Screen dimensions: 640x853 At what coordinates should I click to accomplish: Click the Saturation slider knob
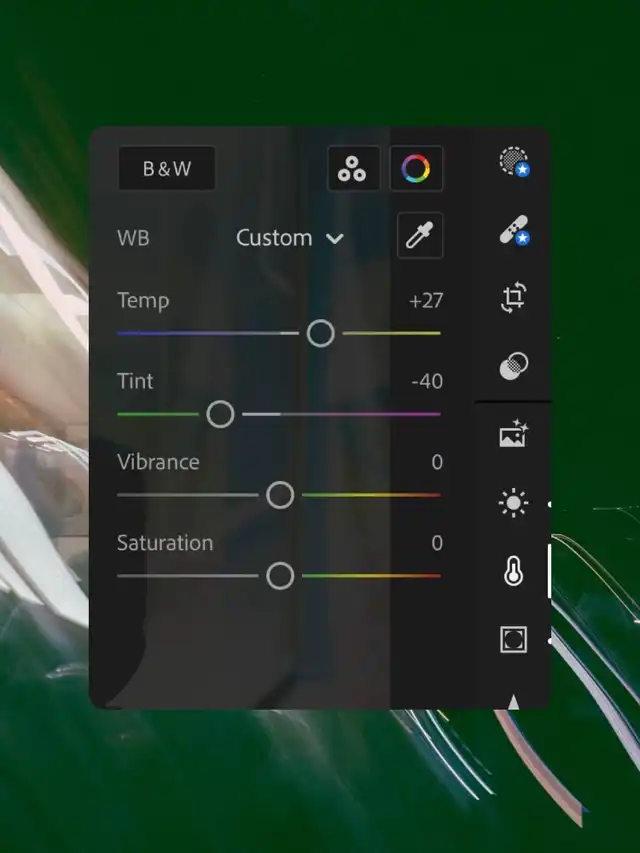coord(280,576)
